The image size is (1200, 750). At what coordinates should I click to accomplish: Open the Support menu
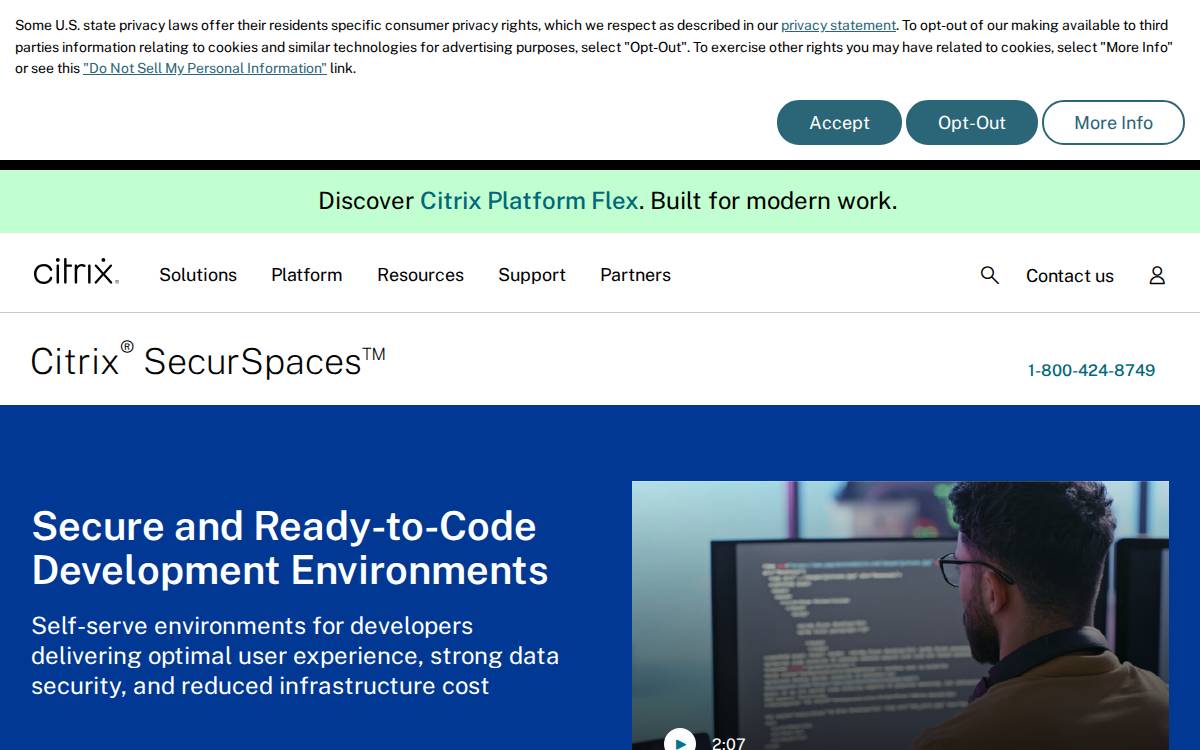[x=532, y=275]
